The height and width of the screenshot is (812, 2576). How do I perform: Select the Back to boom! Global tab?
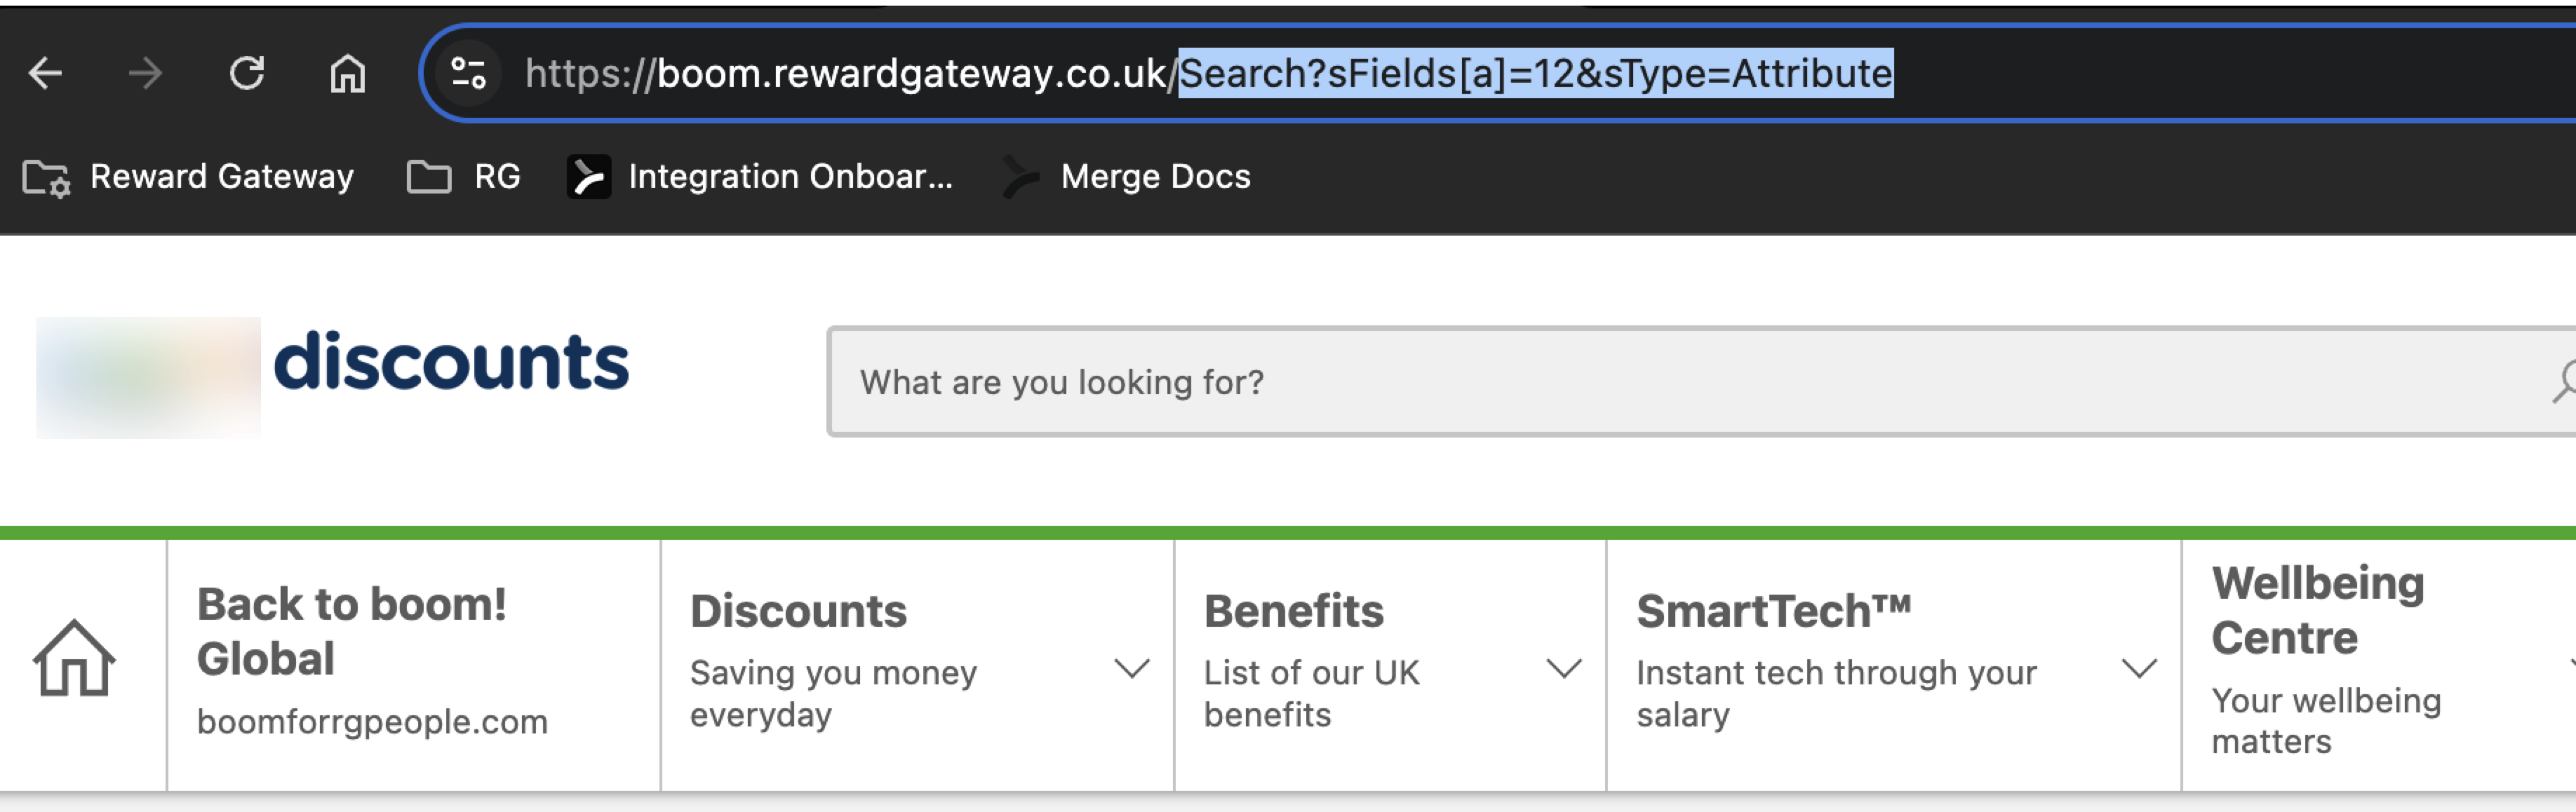(x=372, y=661)
